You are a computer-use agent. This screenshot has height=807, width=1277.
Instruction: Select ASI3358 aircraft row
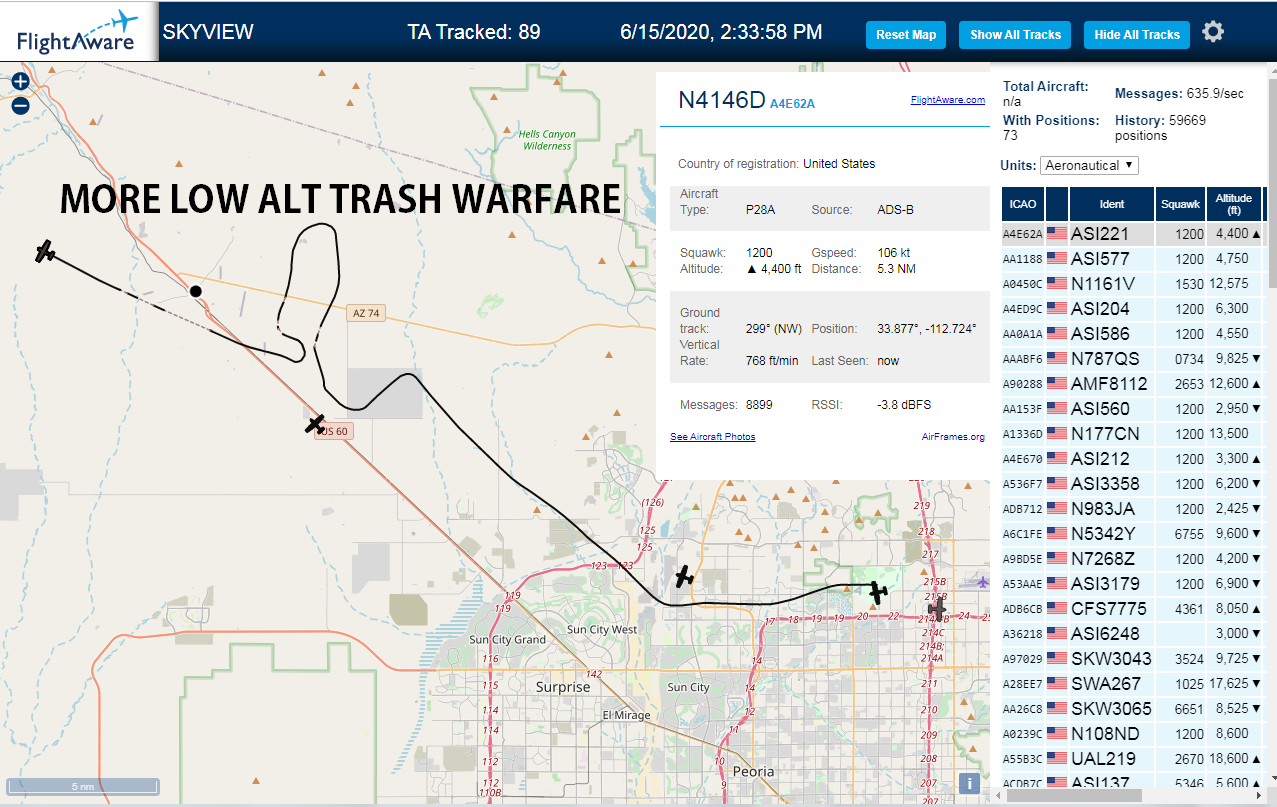pyautogui.click(x=1132, y=484)
